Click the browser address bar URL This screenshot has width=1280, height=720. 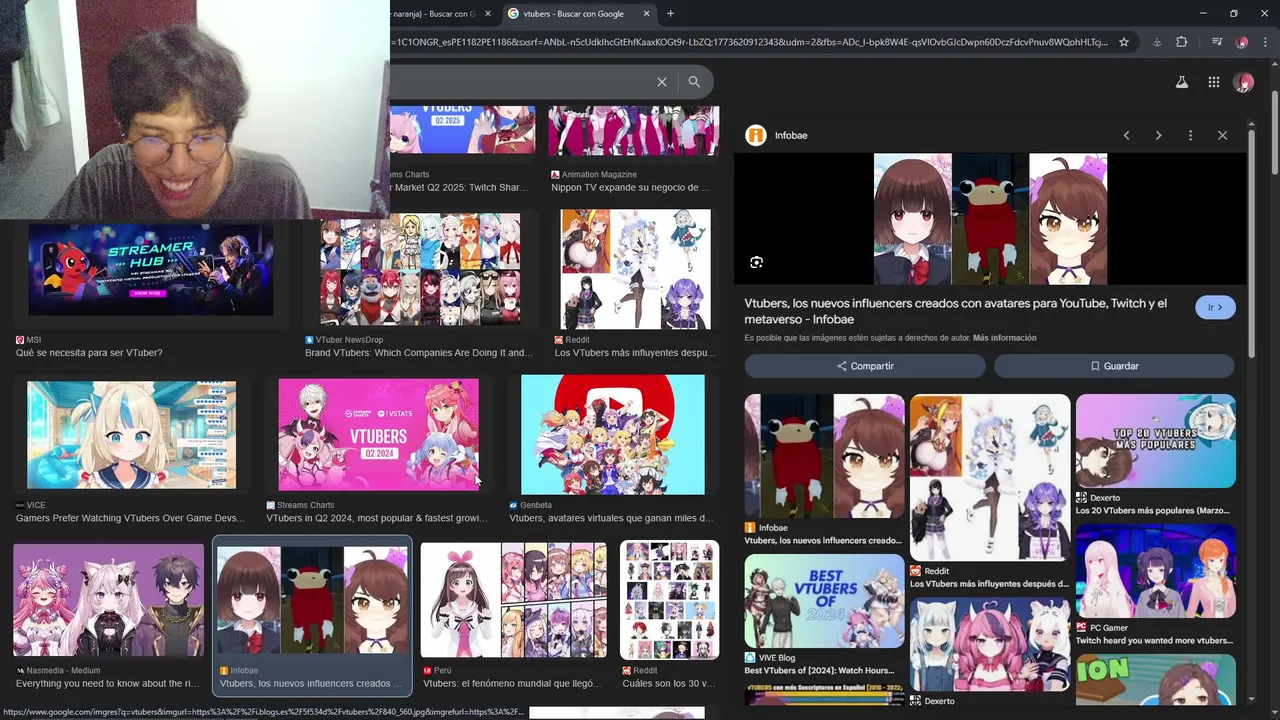coord(750,42)
